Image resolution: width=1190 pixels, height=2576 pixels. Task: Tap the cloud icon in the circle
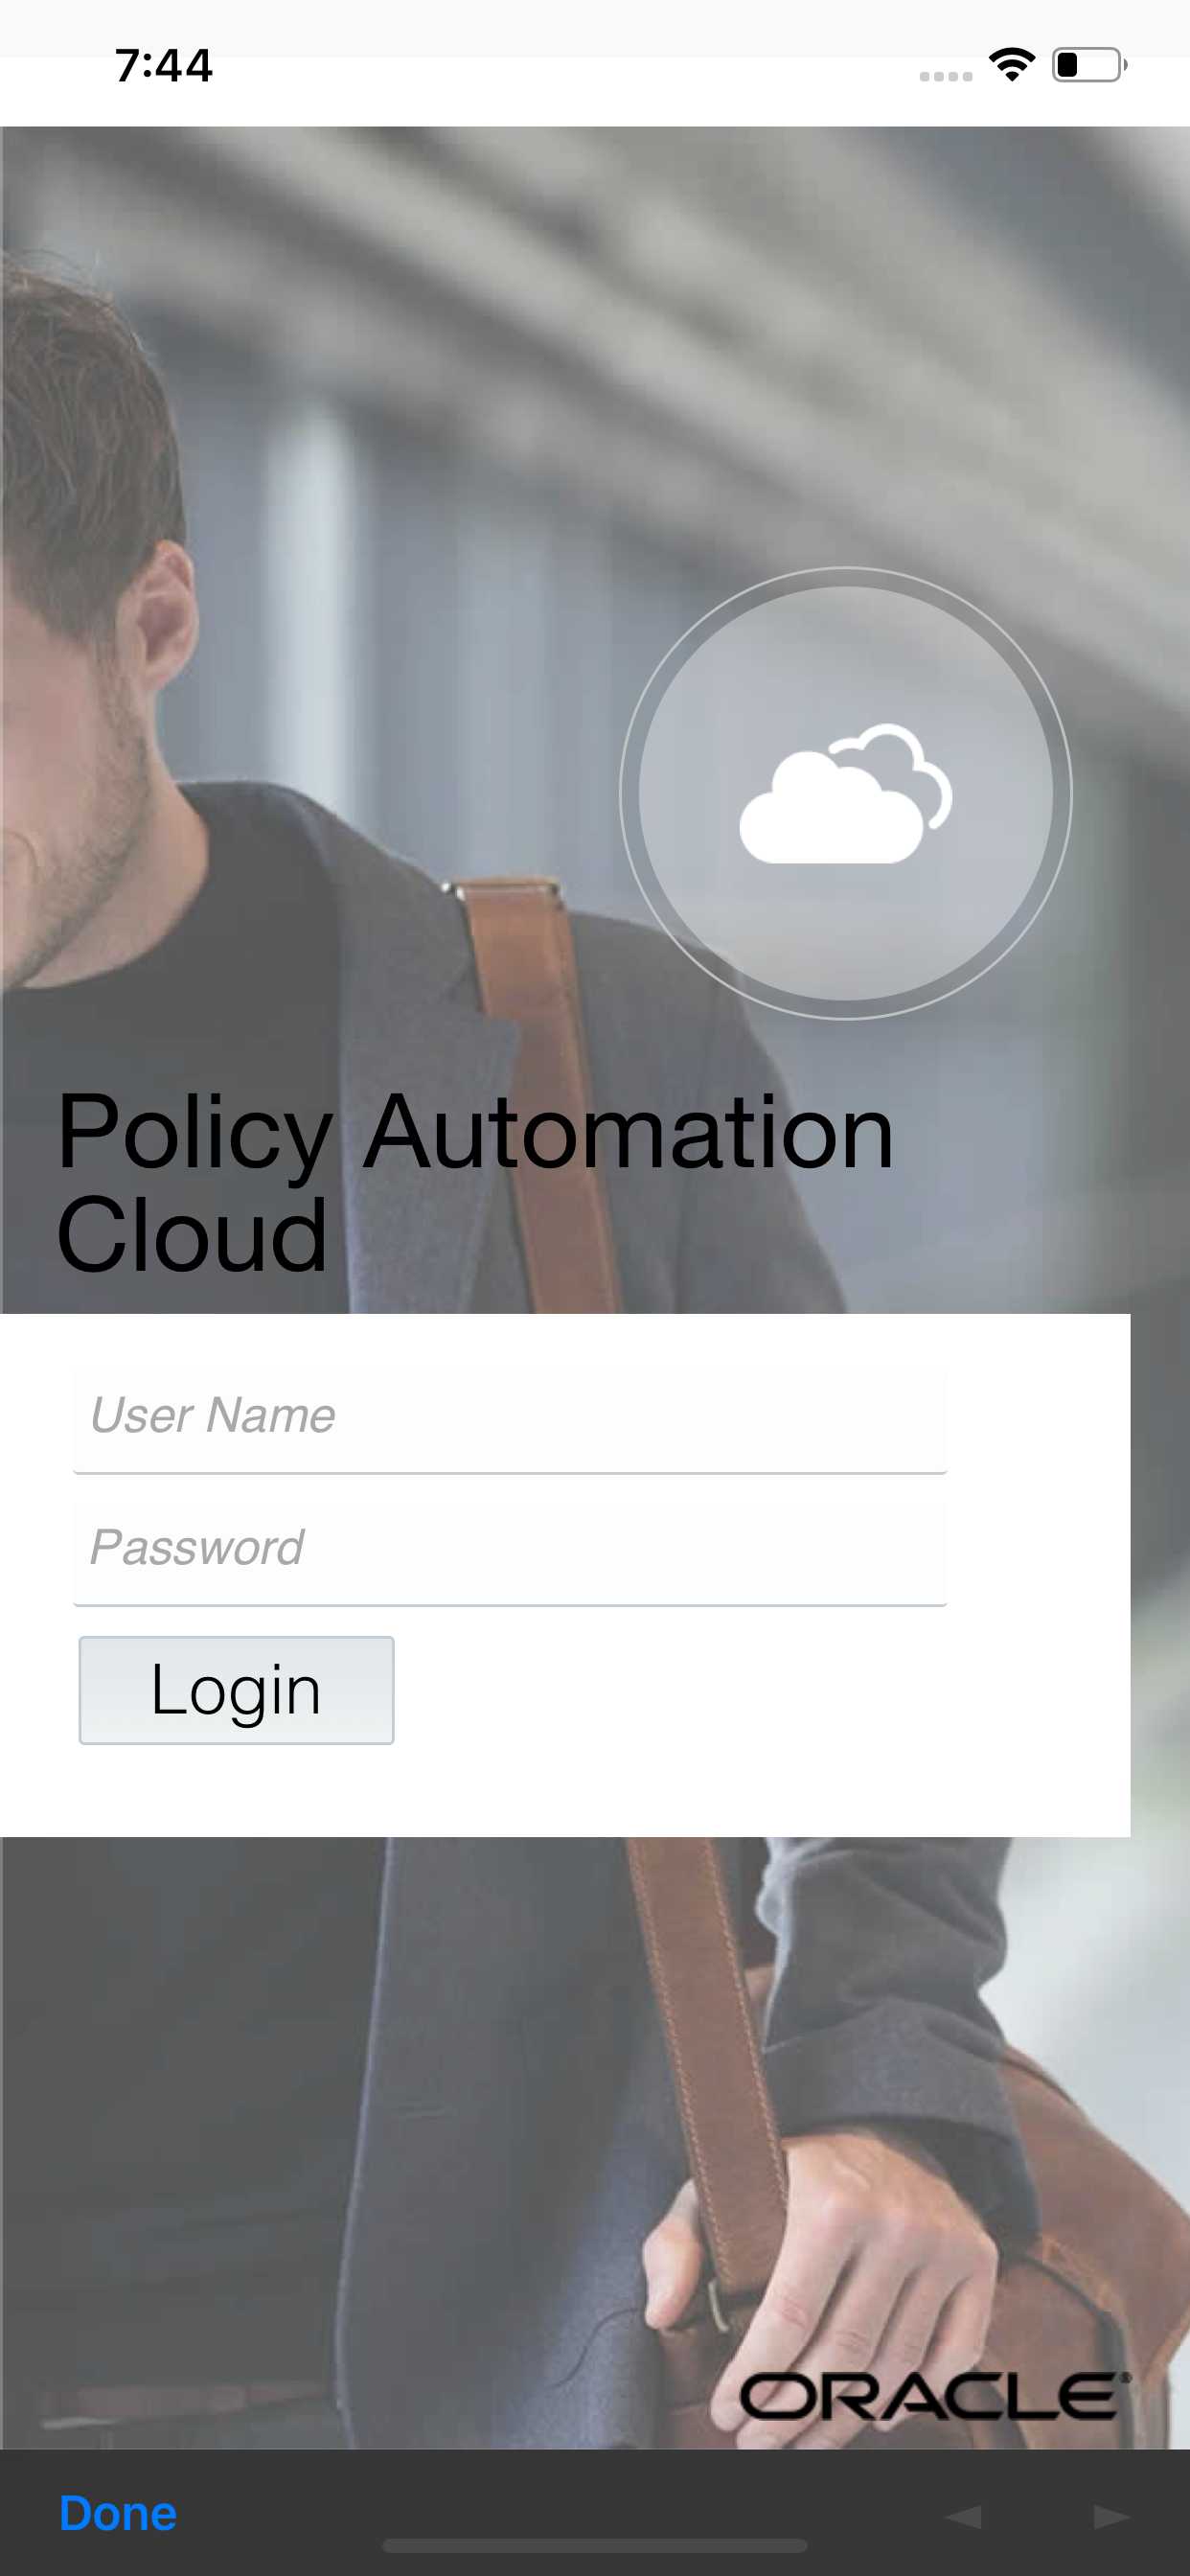coord(846,793)
